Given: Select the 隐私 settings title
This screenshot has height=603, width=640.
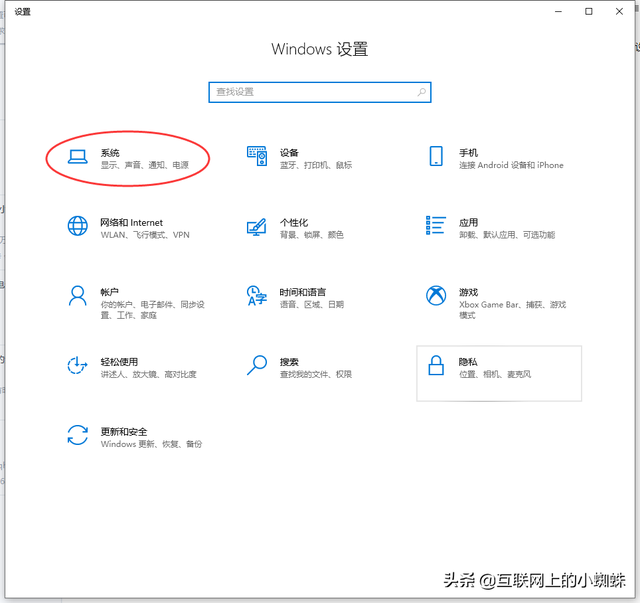Looking at the screenshot, I should click(468, 362).
